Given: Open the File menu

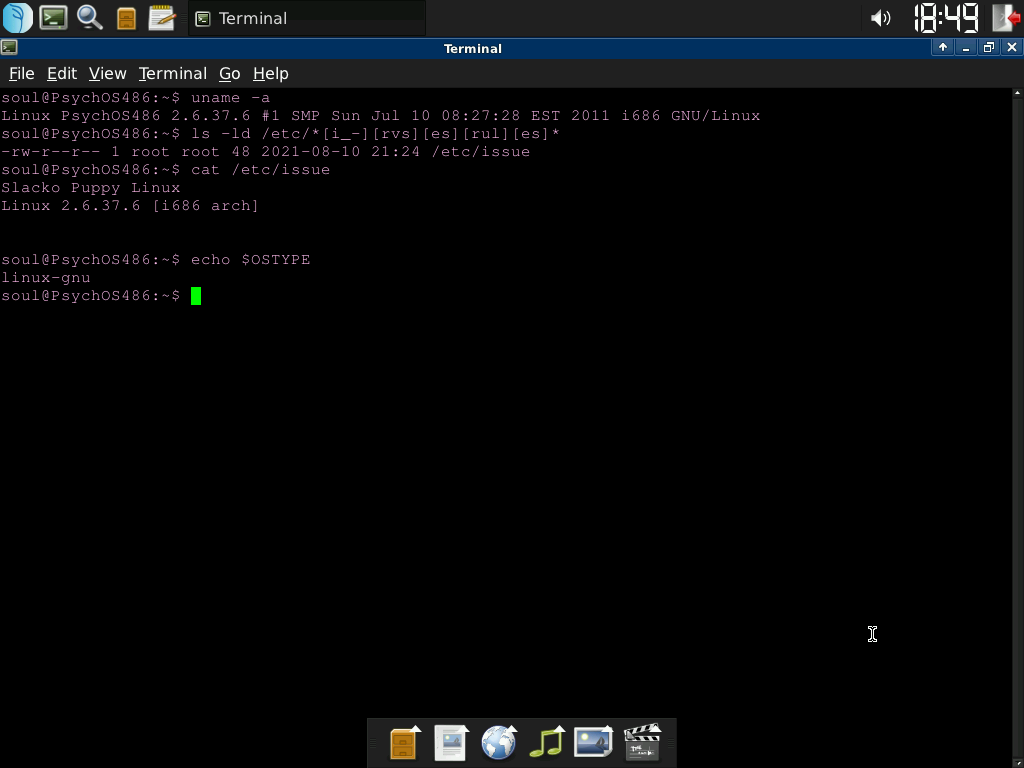Looking at the screenshot, I should [x=22, y=73].
